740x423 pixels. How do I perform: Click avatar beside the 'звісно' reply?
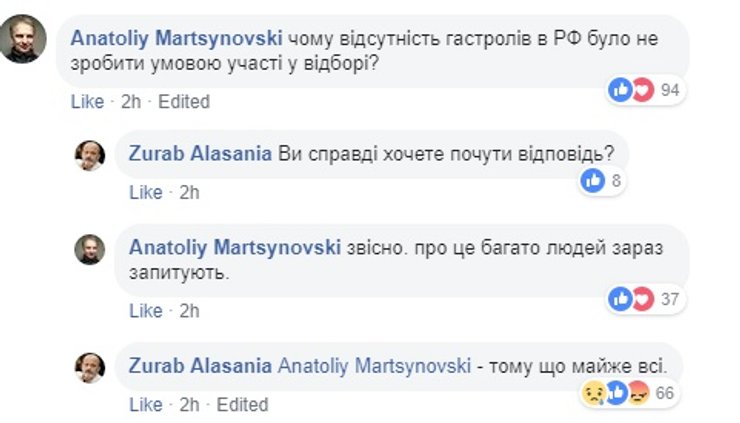coord(90,249)
